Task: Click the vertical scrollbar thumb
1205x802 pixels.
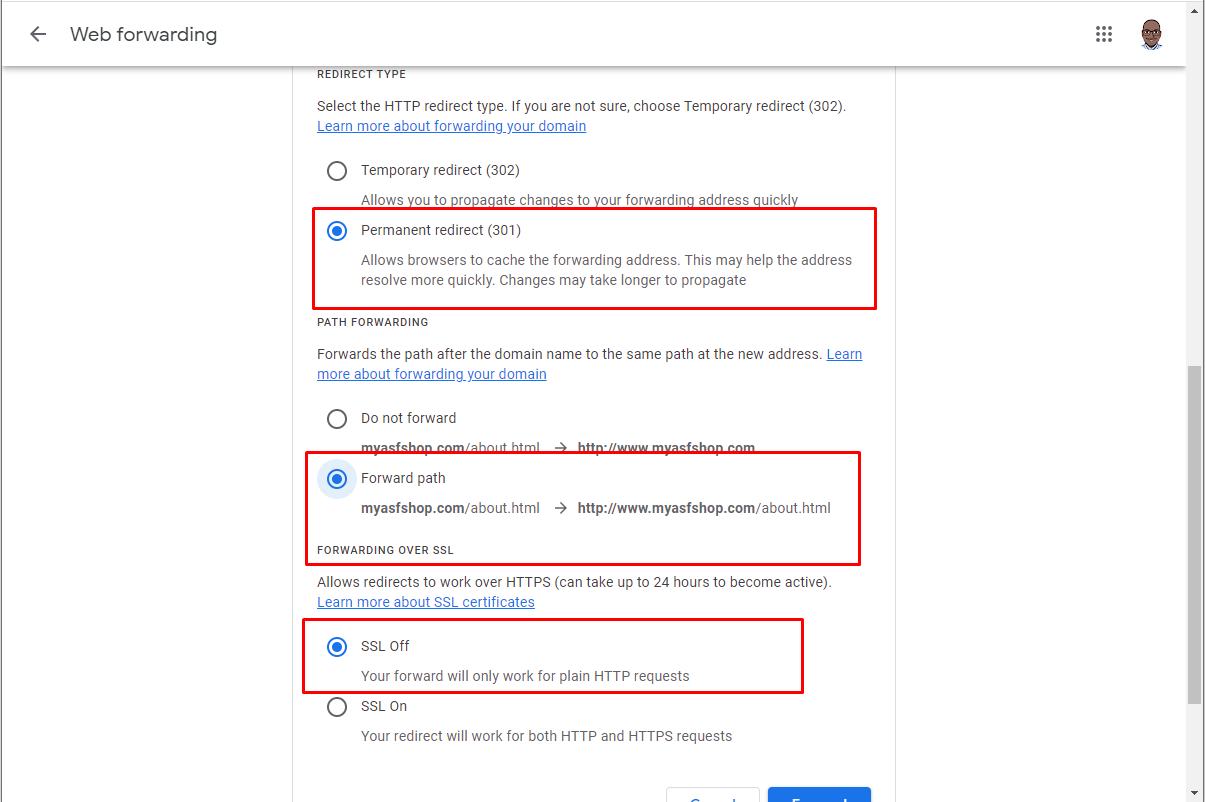Action: tap(1194, 535)
